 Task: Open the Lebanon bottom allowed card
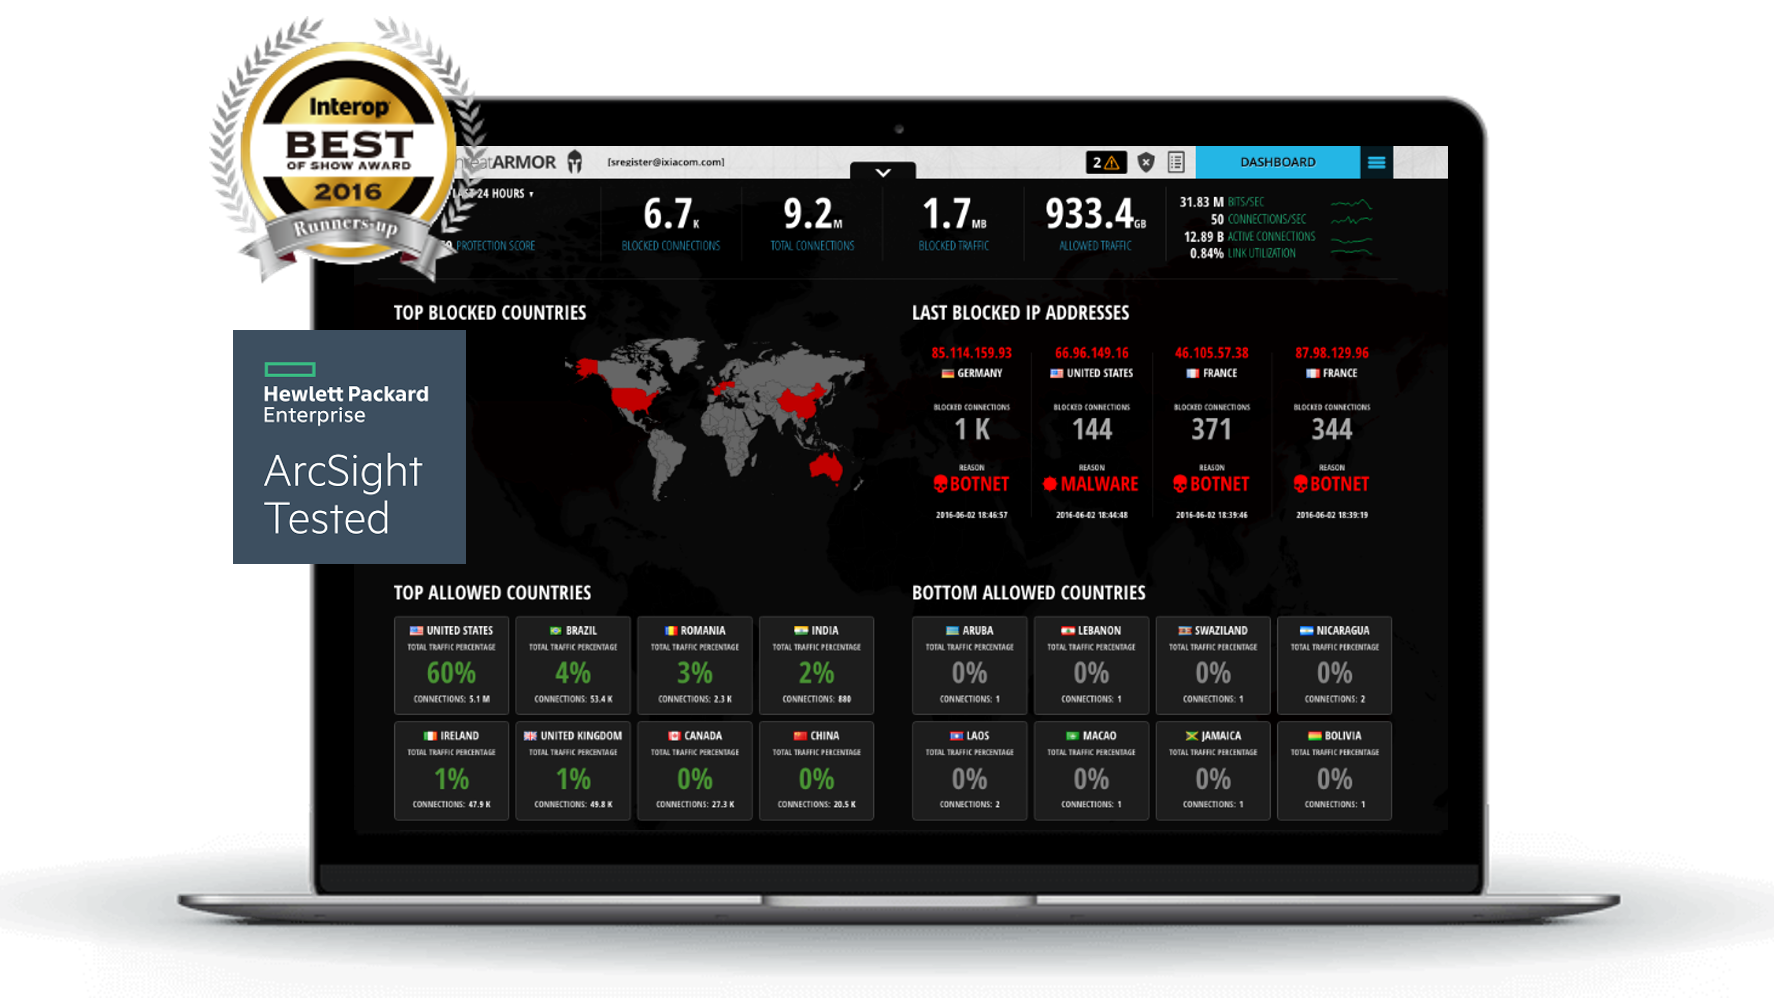(1091, 666)
